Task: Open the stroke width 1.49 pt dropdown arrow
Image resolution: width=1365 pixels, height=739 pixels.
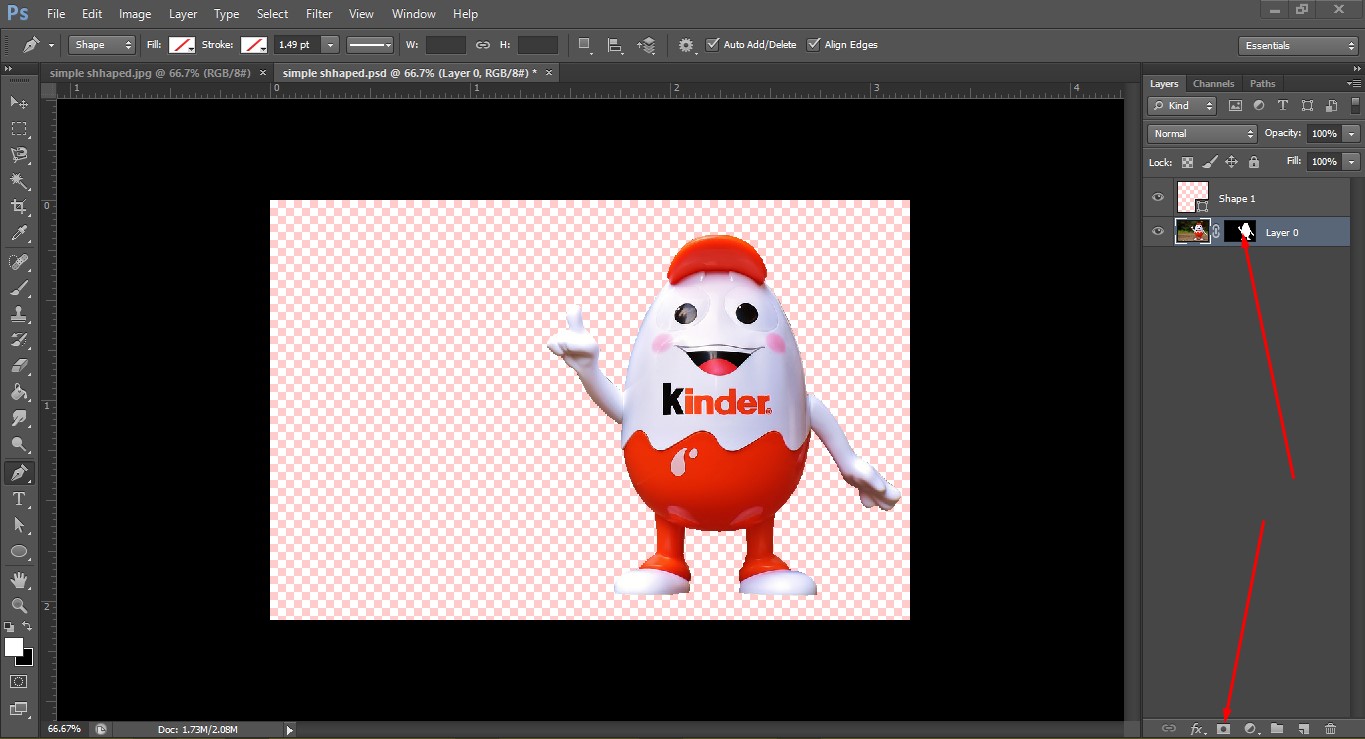Action: click(x=330, y=45)
